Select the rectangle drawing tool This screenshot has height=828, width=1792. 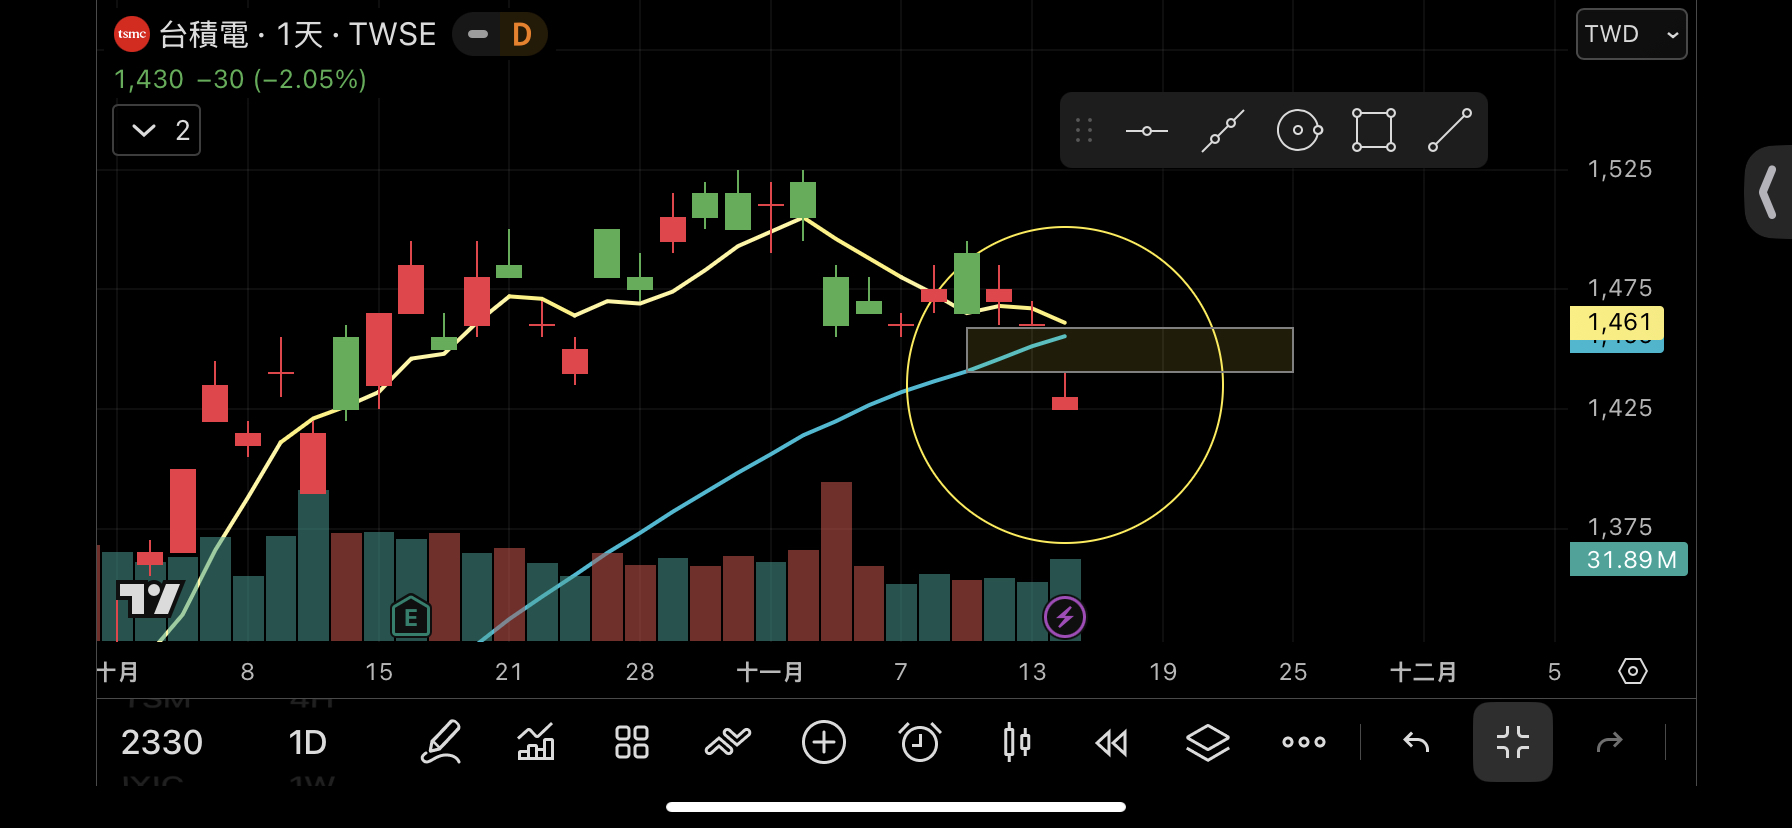pos(1374,130)
